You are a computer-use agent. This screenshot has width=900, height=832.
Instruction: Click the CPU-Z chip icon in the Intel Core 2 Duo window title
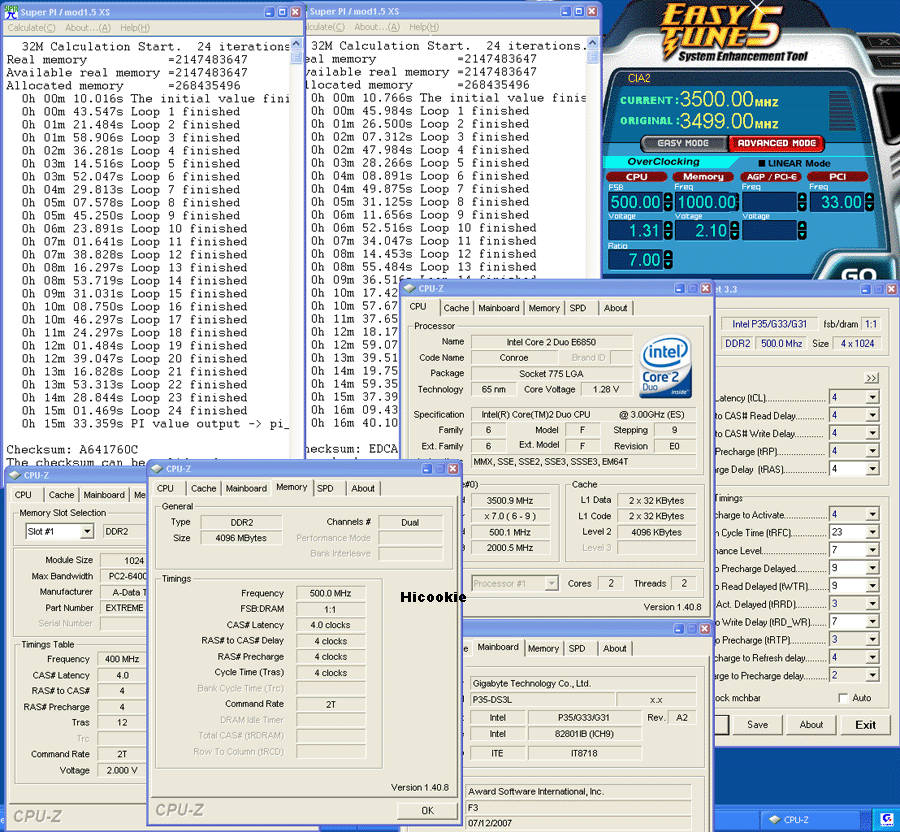(x=410, y=288)
